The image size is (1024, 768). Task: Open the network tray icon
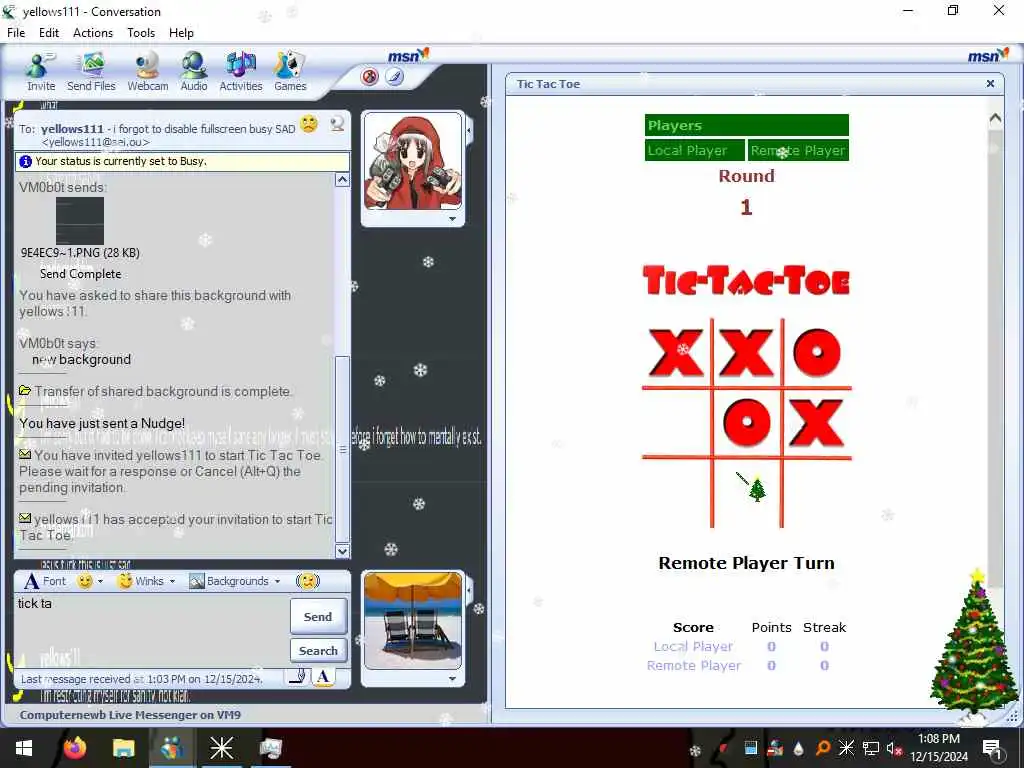pos(870,748)
